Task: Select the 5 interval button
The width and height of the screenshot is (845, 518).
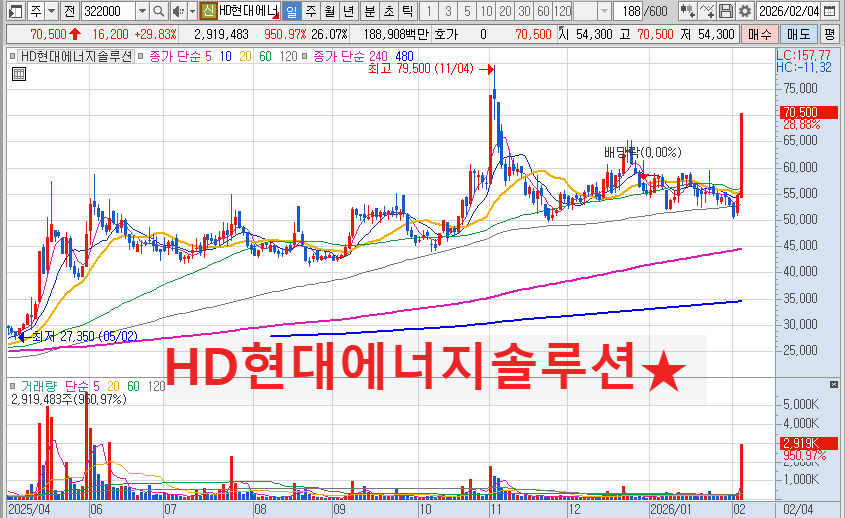Action: point(467,11)
